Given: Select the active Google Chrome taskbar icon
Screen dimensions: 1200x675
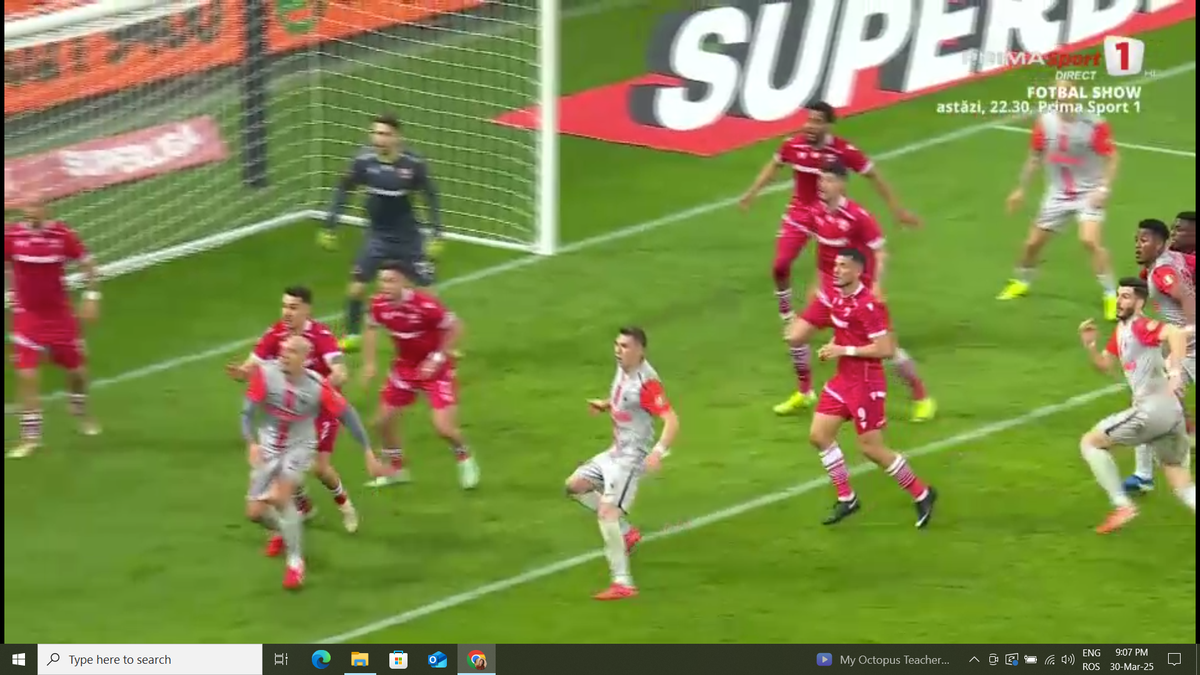Looking at the screenshot, I should tap(477, 659).
